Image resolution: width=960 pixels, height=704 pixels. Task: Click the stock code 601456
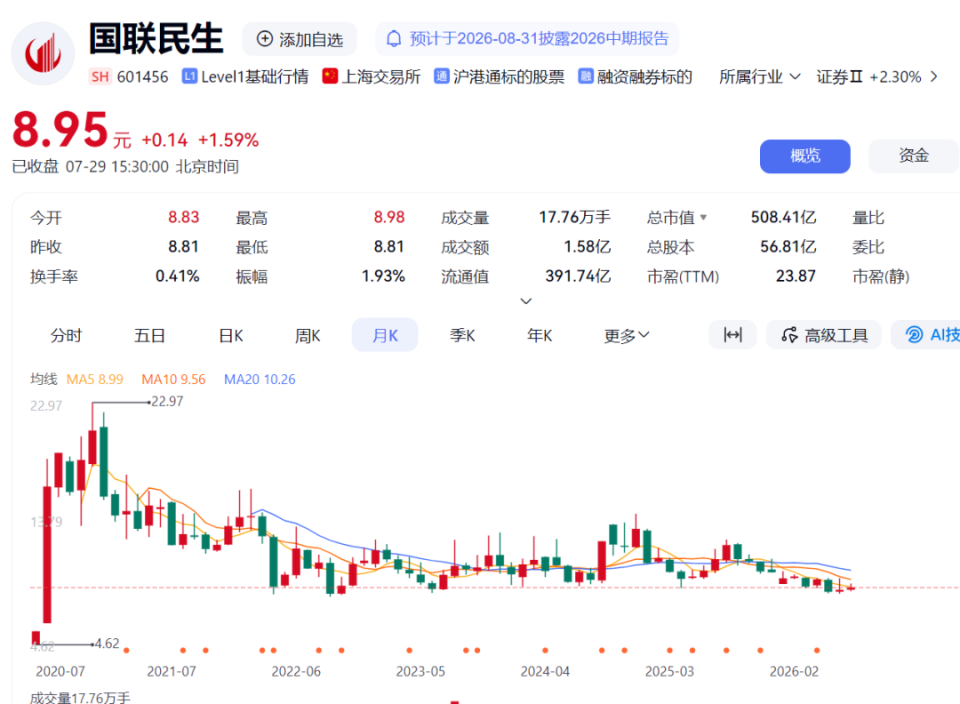(142, 77)
